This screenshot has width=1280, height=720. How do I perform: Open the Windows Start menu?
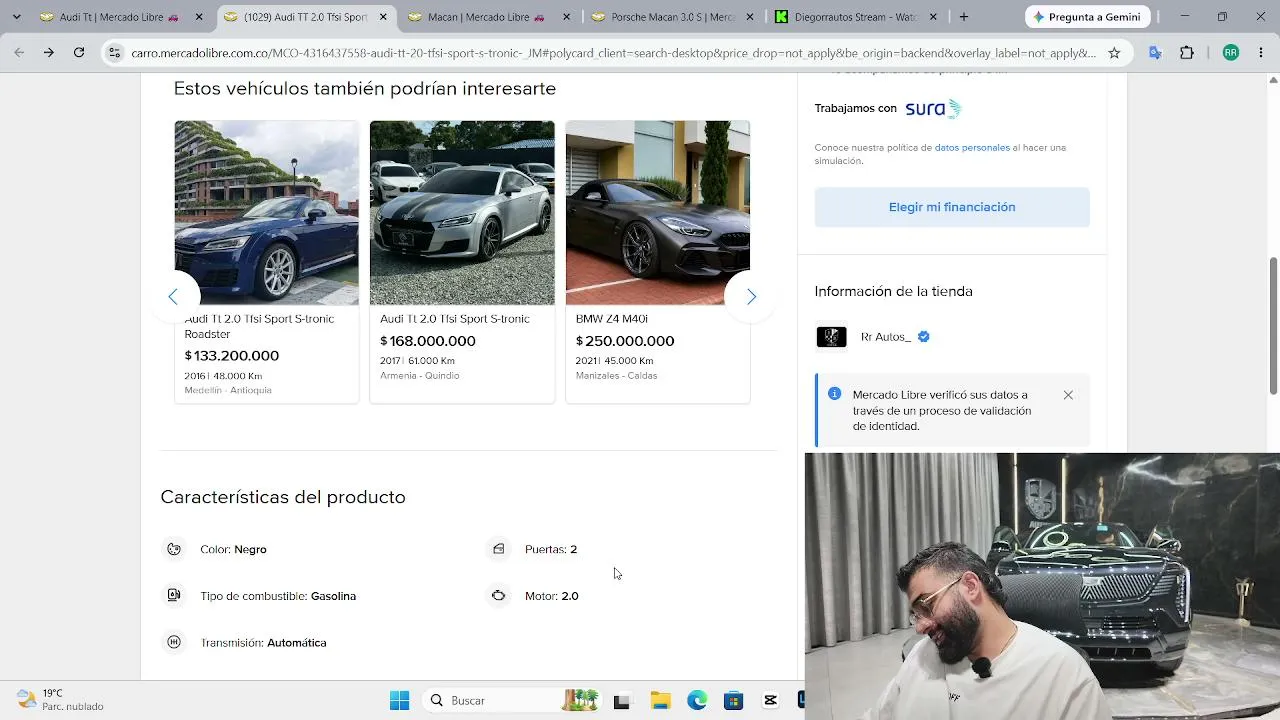399,700
